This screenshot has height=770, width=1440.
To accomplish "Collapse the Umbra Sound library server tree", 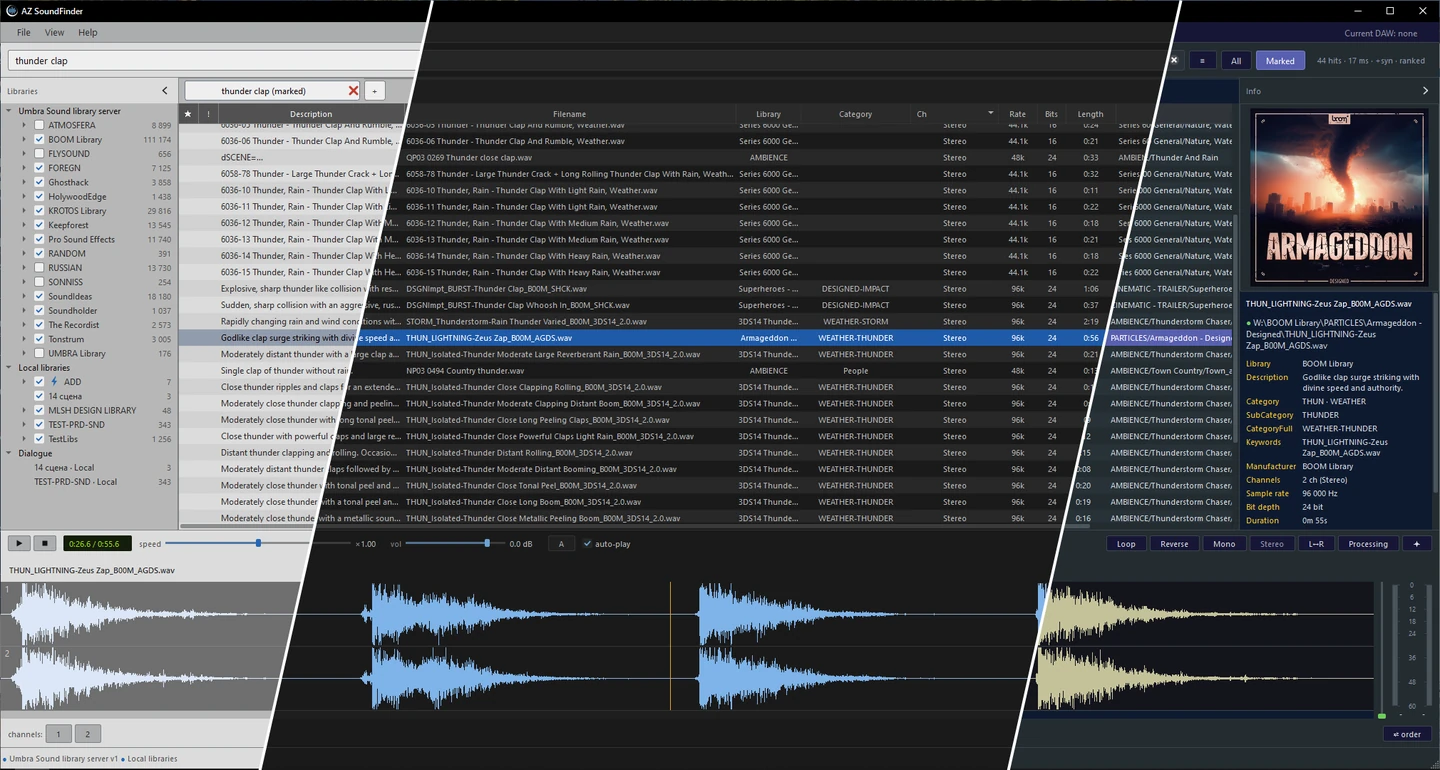I will (x=9, y=111).
